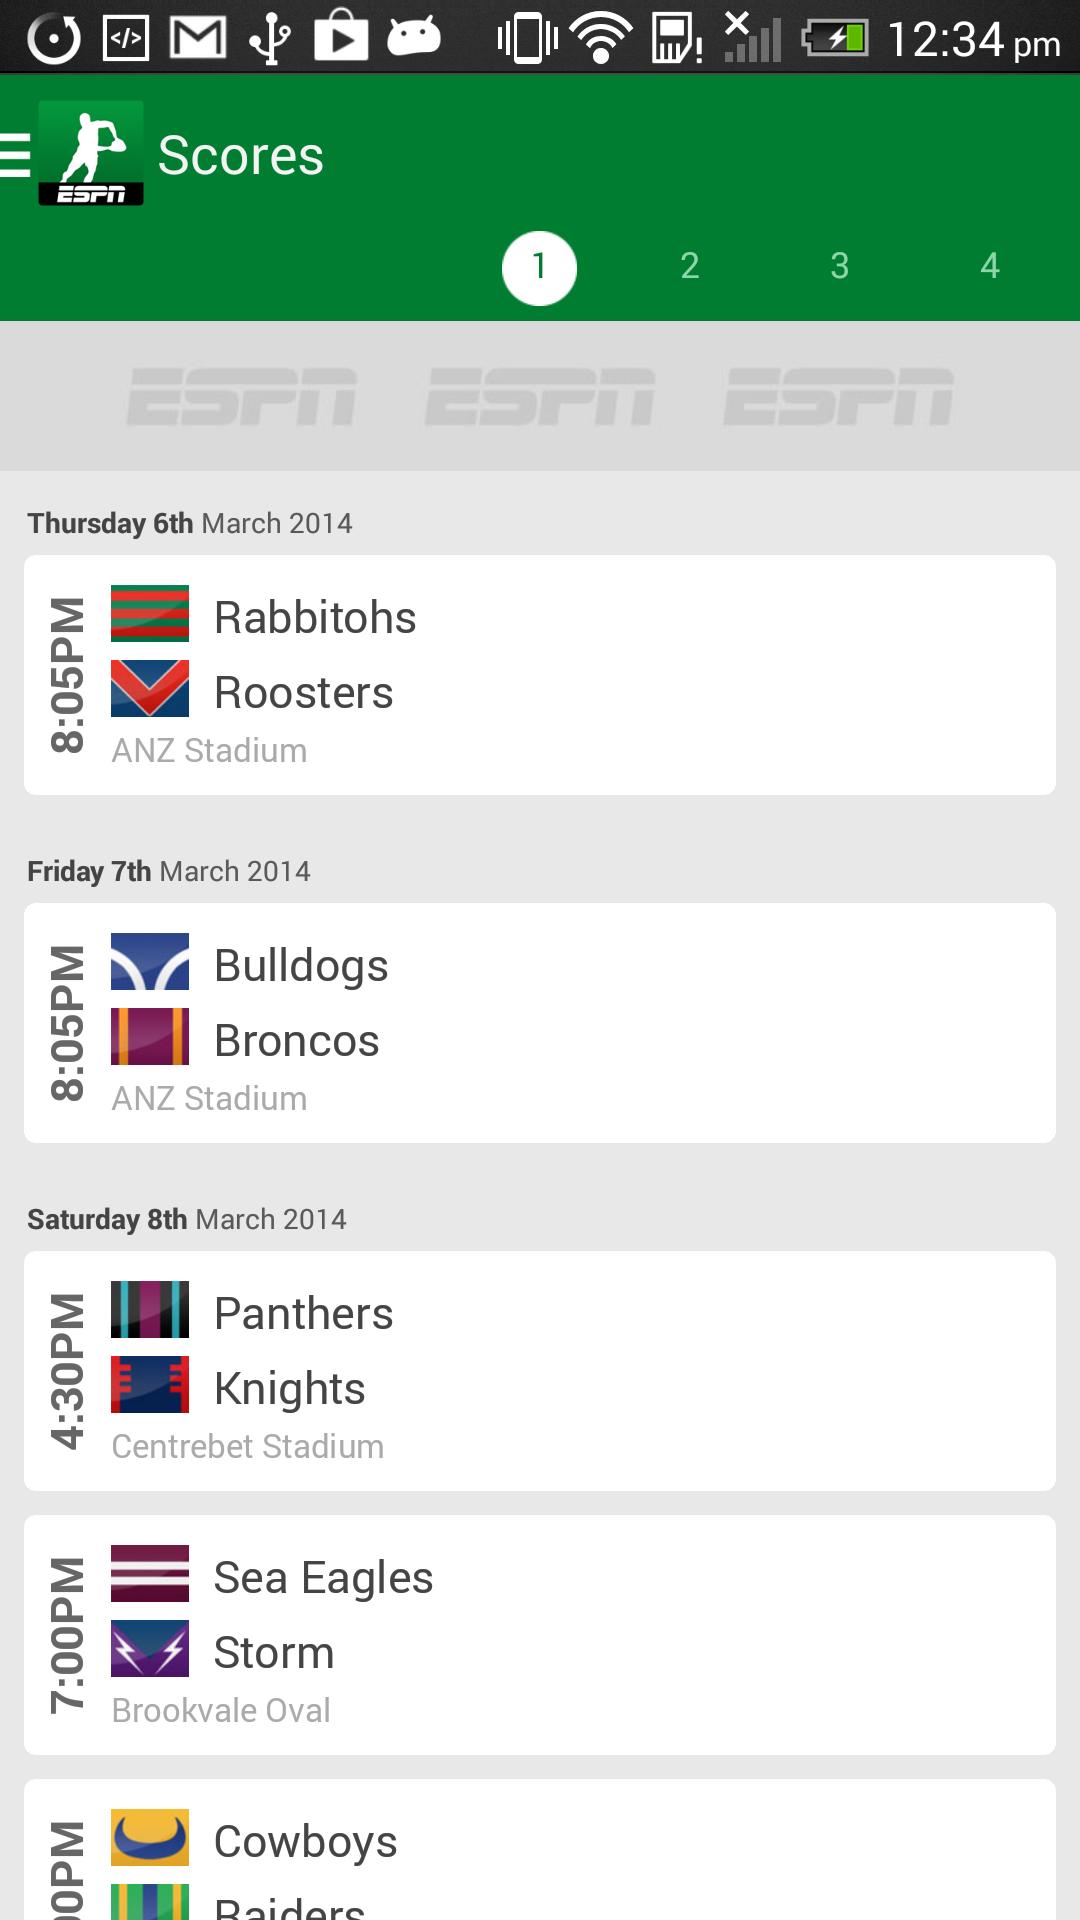1080x1920 pixels.
Task: Tap the Knights team jersey icon
Action: (x=150, y=1385)
